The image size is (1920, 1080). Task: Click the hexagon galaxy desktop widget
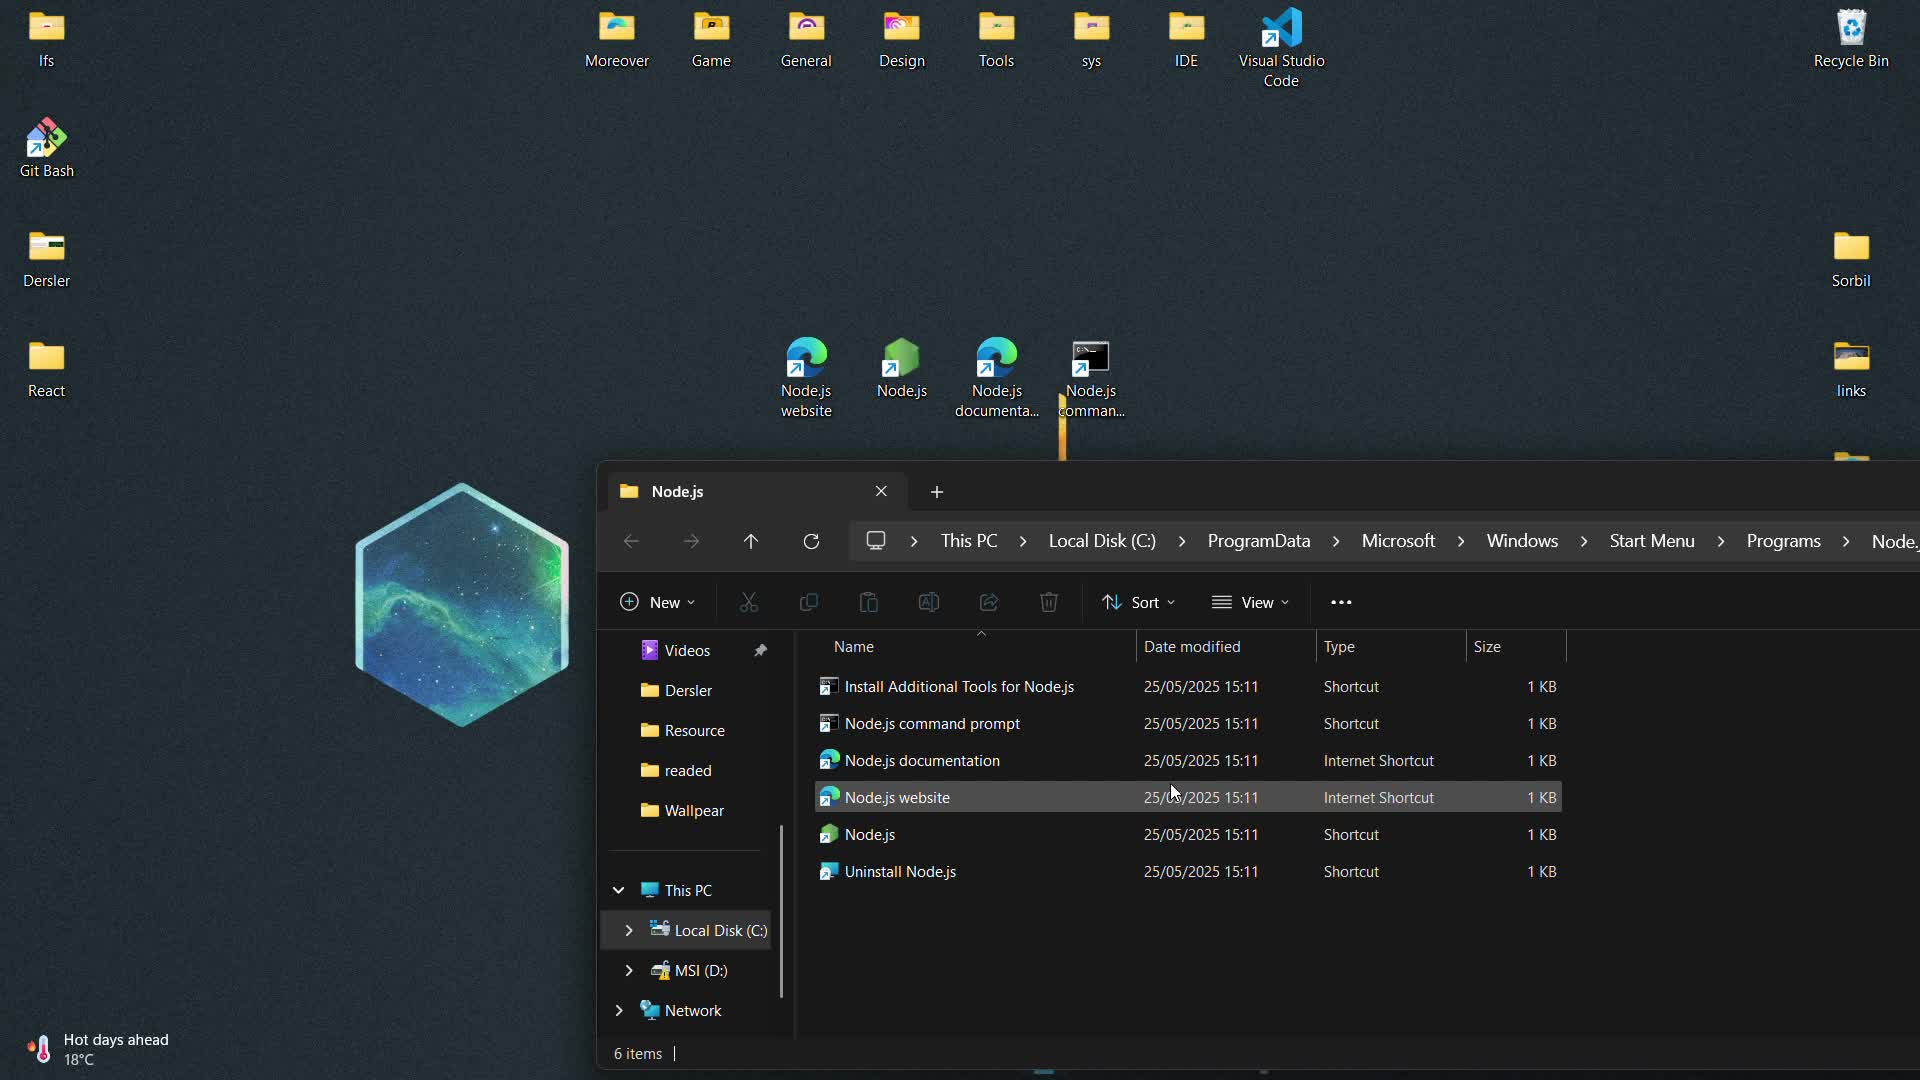point(462,605)
